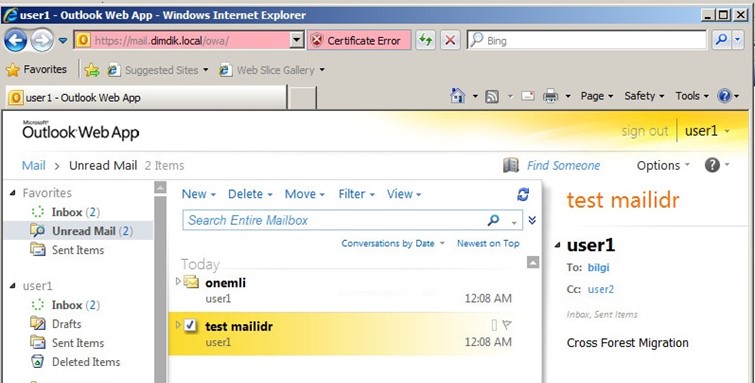Click the Print icon
Screen dimensions: 755x383
[x=550, y=96]
